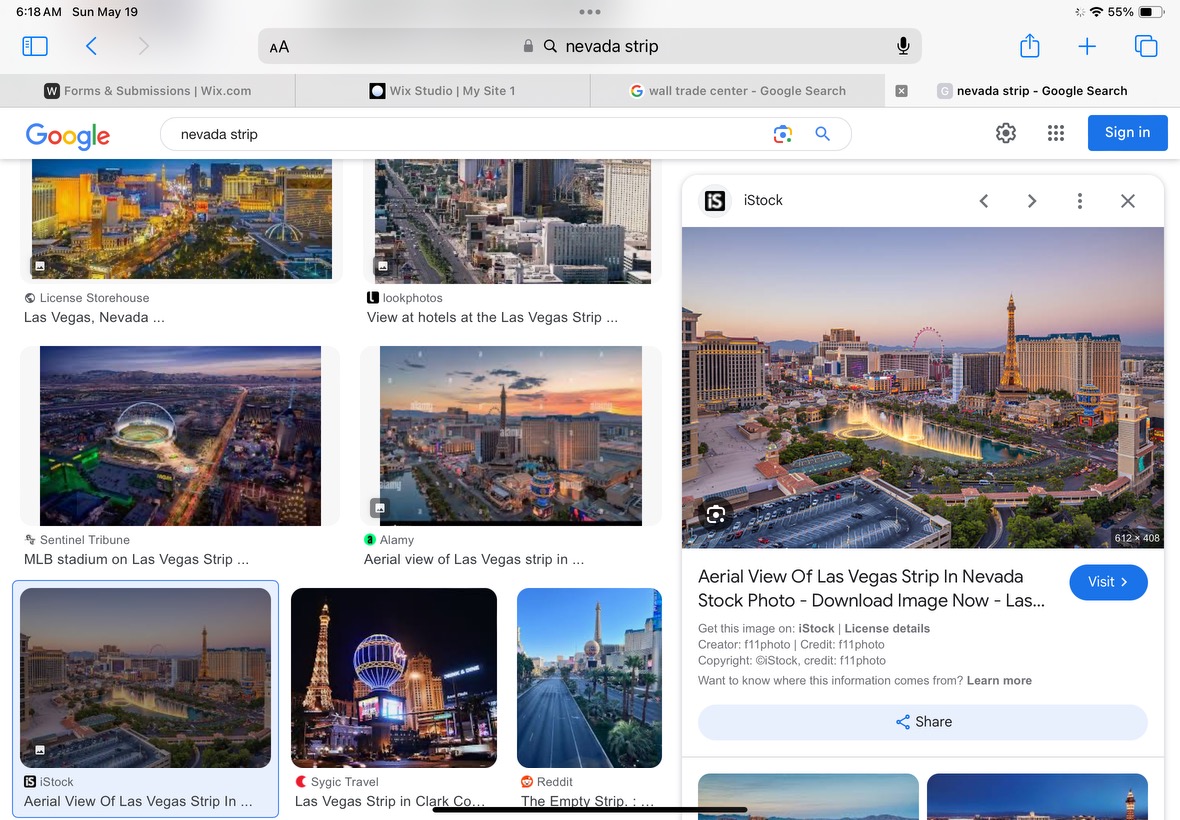Tap the Safari address bar
The image size is (1180, 820).
pyautogui.click(x=590, y=46)
